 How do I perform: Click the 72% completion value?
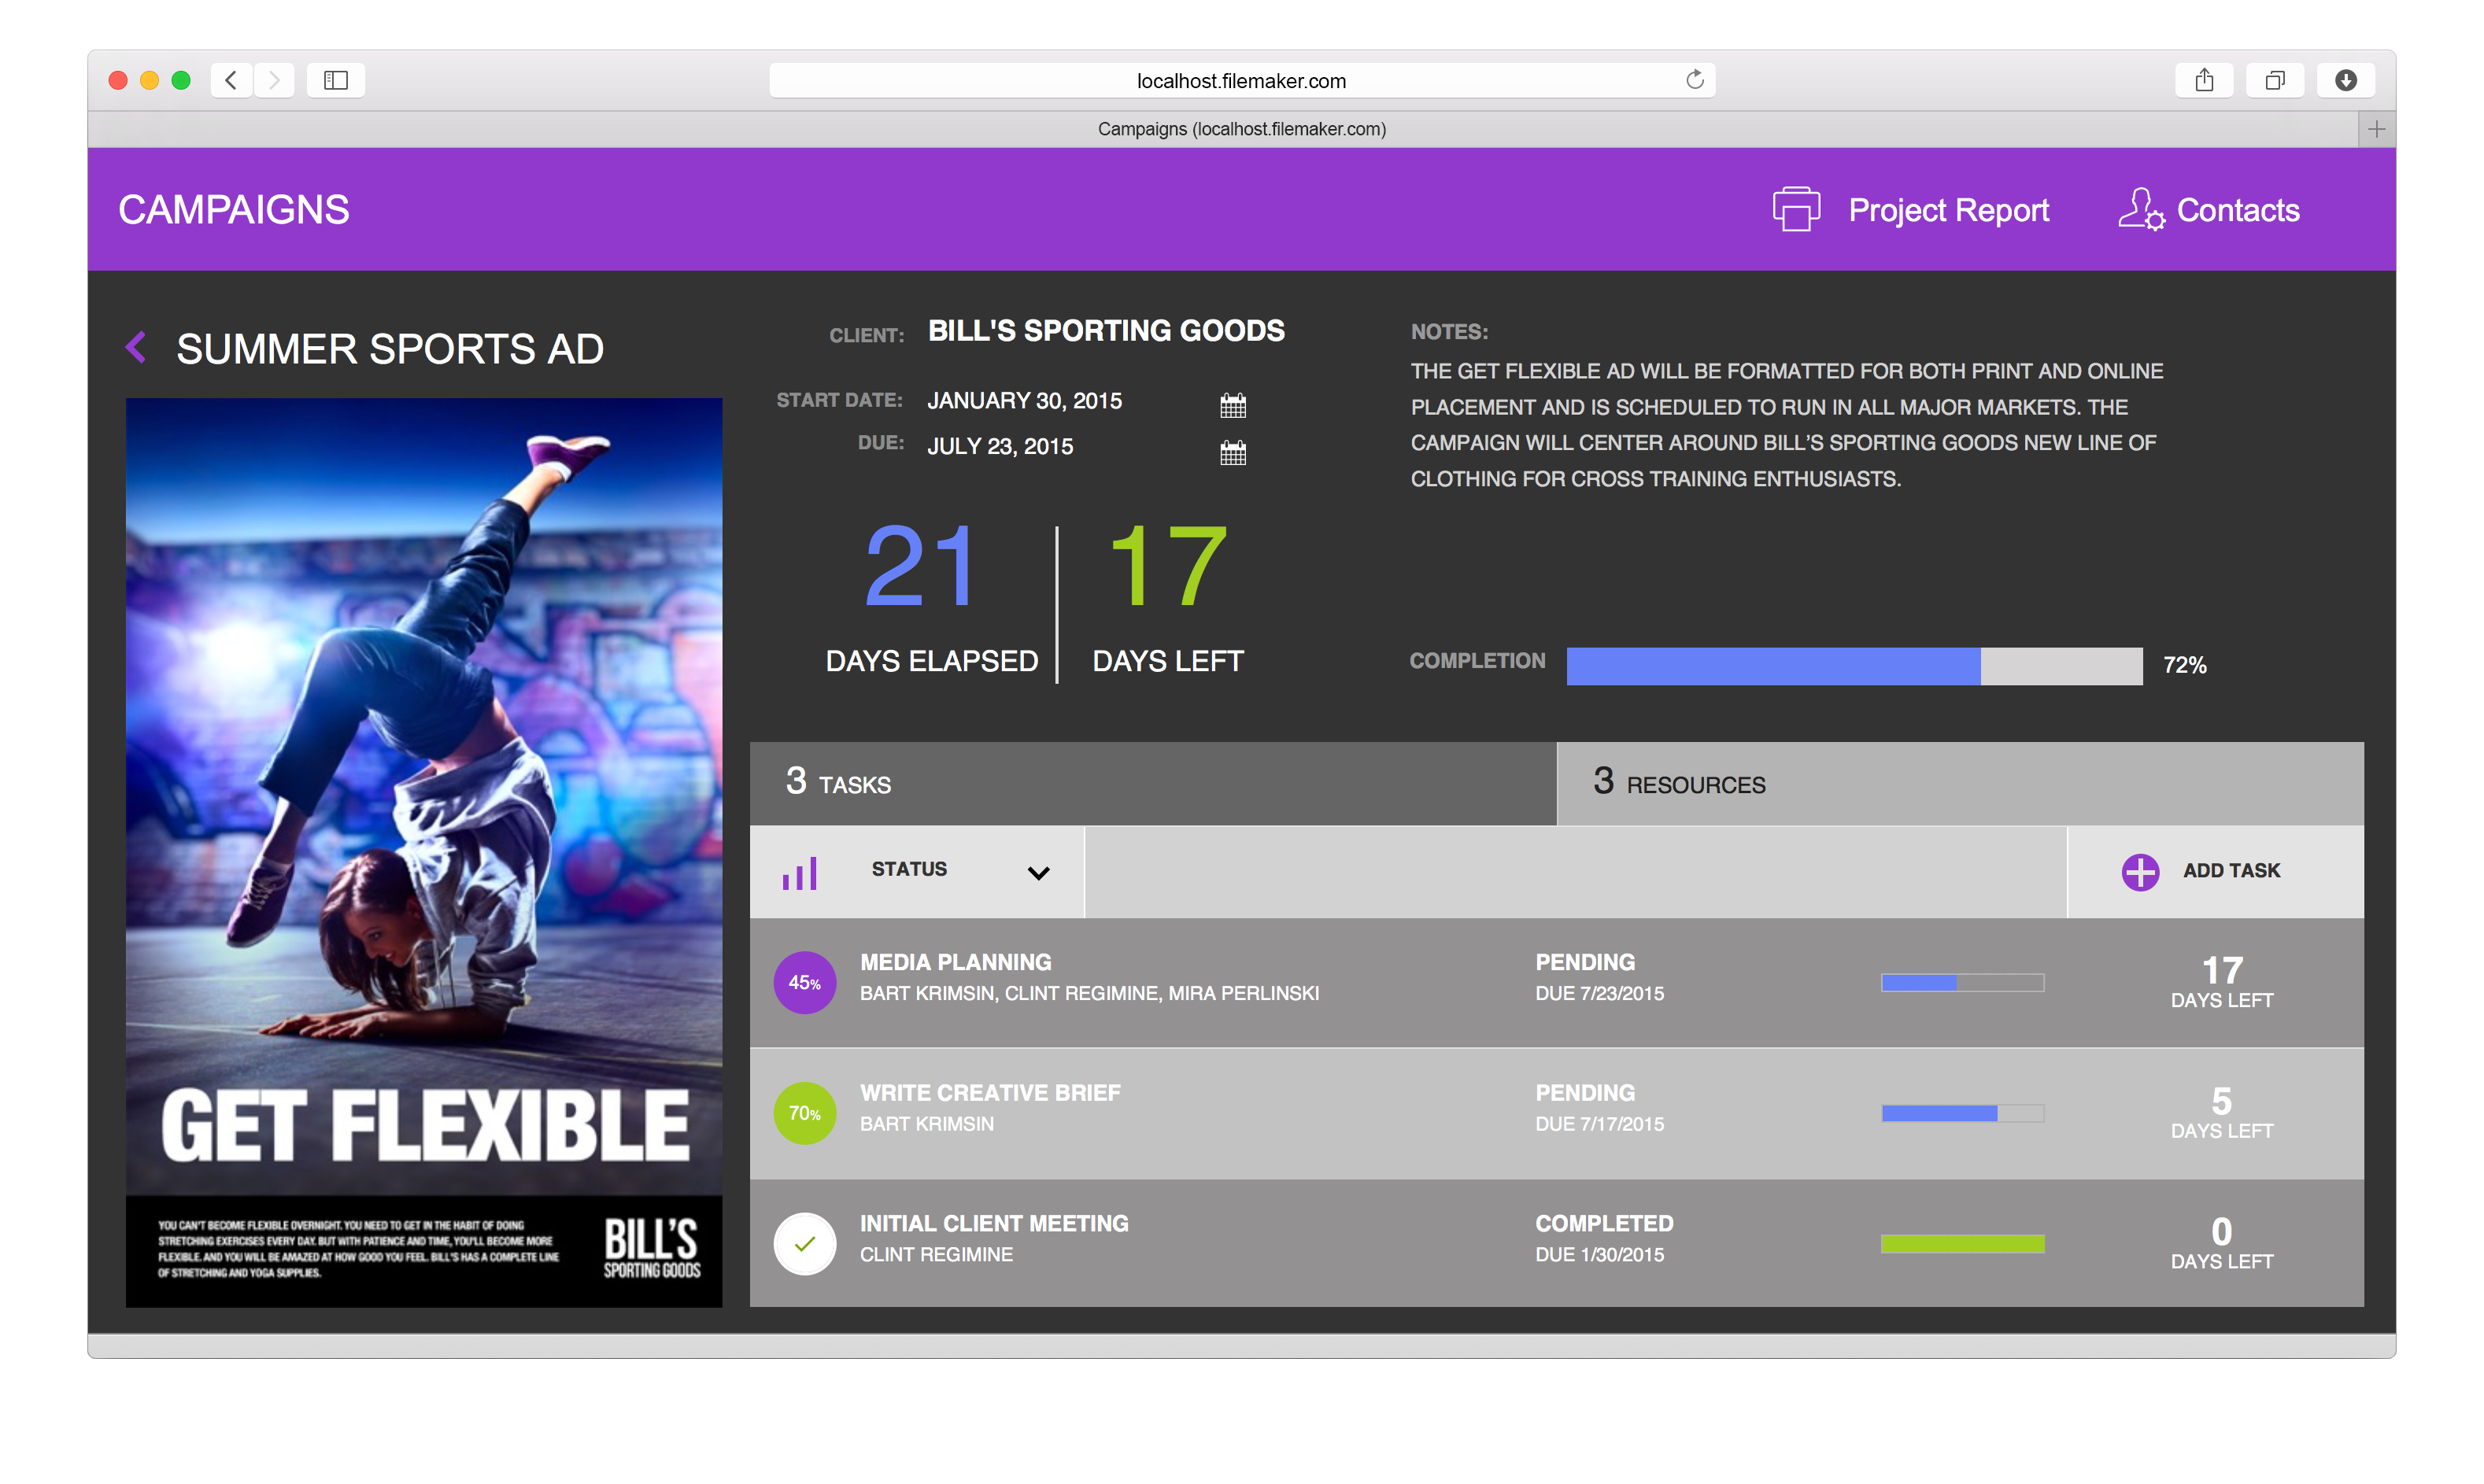pos(2185,666)
